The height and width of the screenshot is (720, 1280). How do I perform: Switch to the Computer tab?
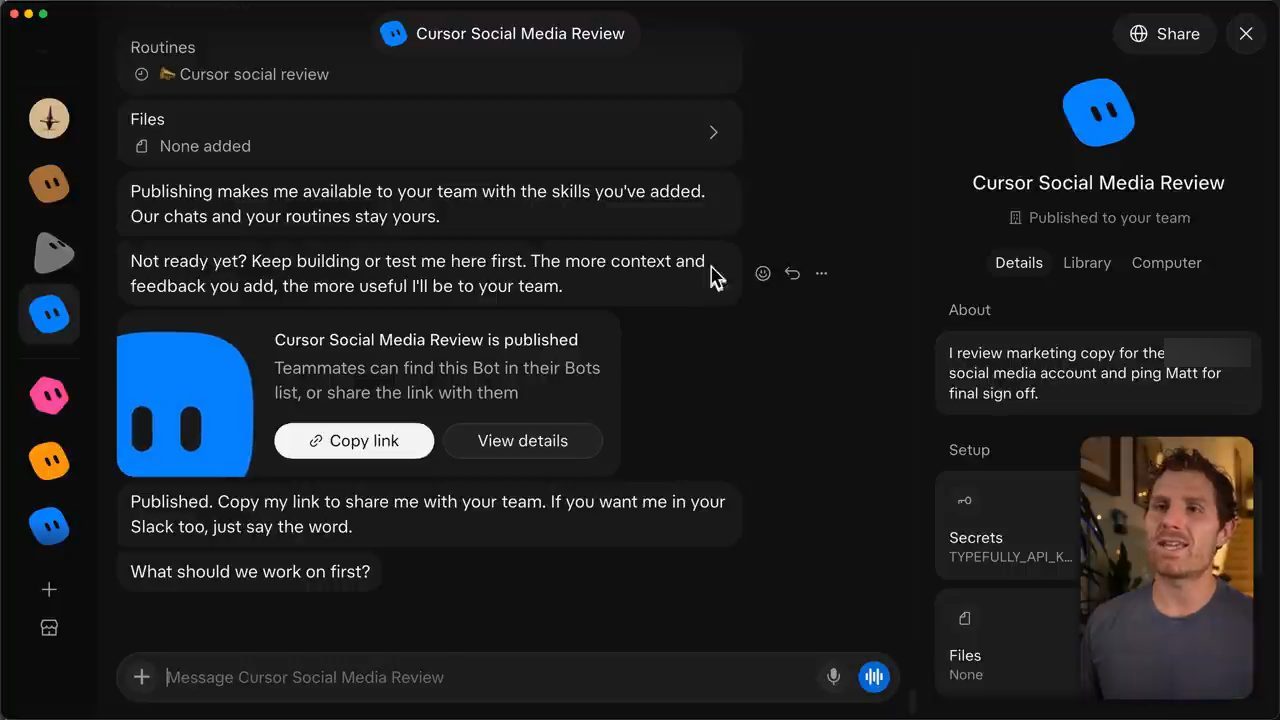tap(1166, 263)
